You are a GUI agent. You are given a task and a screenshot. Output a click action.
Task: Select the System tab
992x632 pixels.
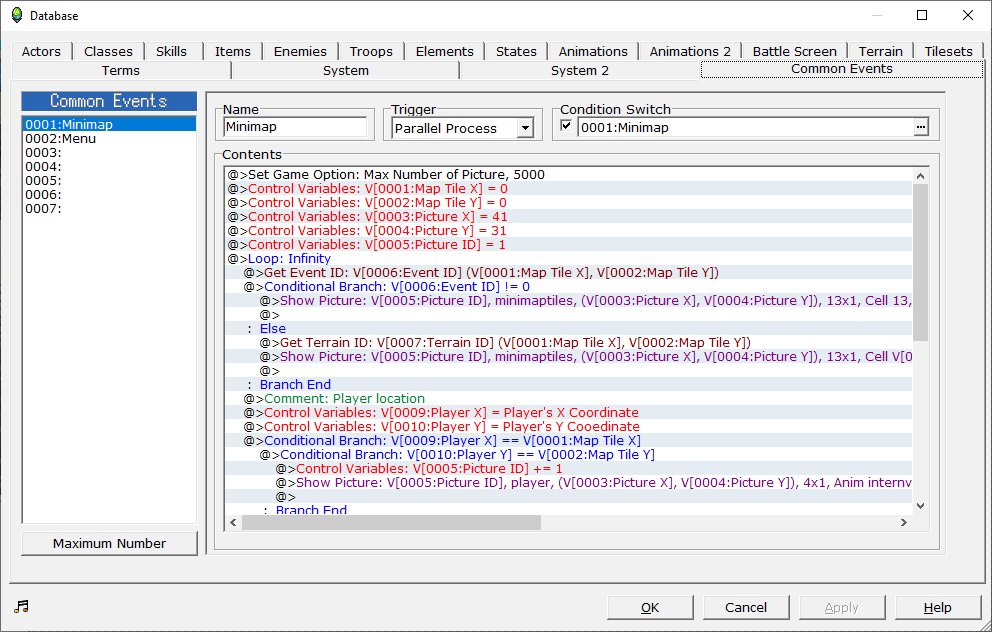(x=345, y=70)
